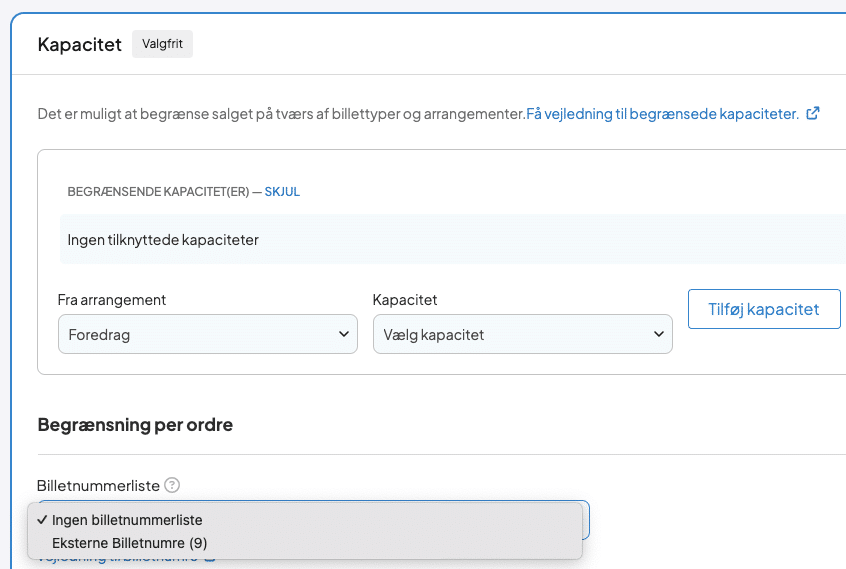Click the chevron arrow on Foredrag dropdown

(x=343, y=335)
